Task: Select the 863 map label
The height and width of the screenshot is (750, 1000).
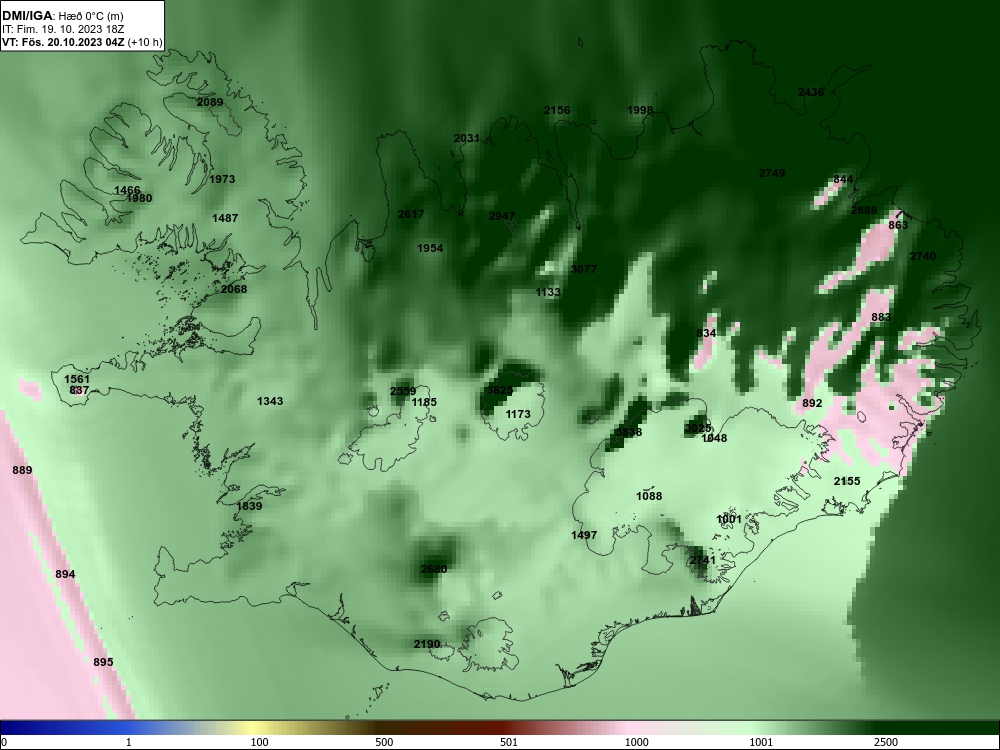Action: tap(898, 226)
